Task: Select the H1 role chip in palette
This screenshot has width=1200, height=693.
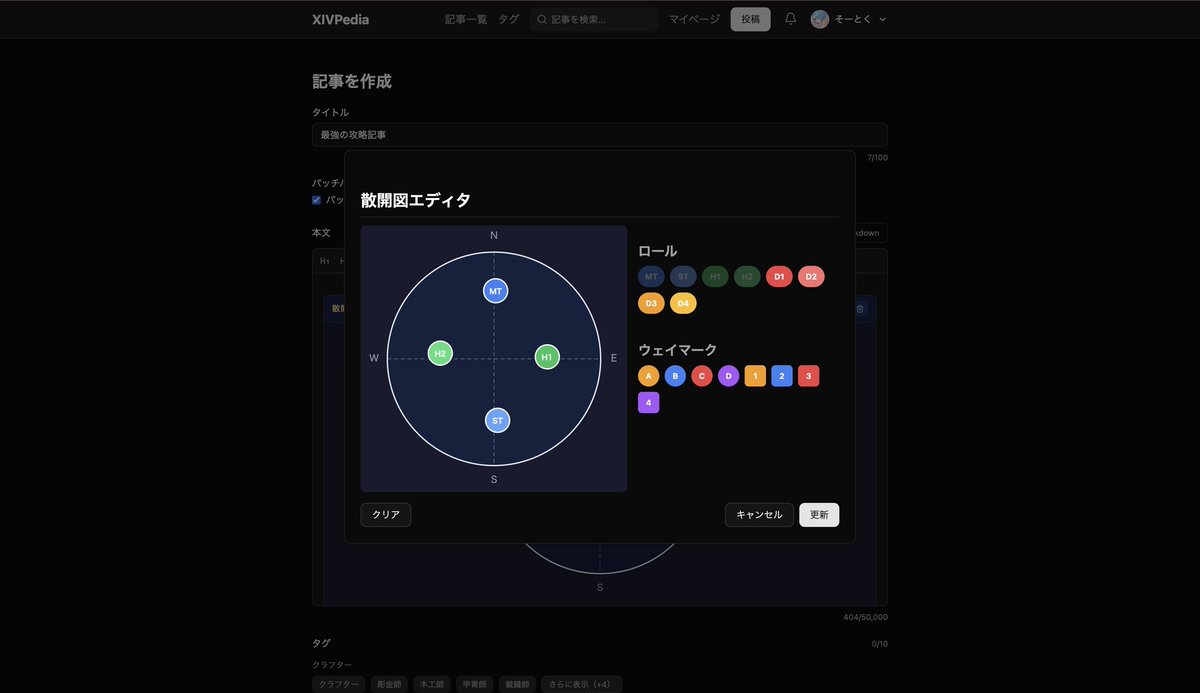Action: (715, 276)
